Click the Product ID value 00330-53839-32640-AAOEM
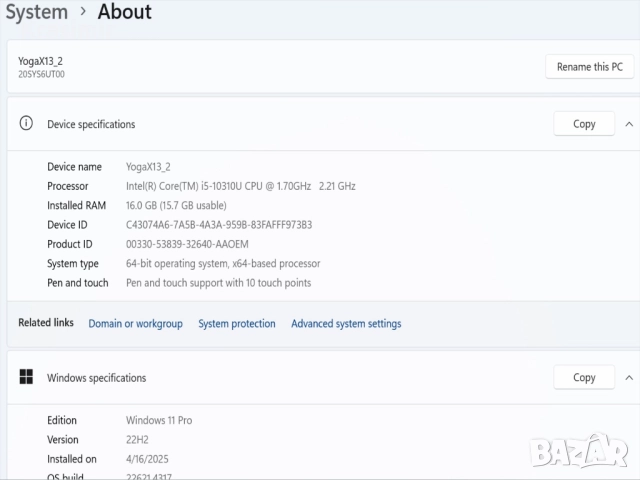Screen dimensions: 640x480 pyautogui.click(x=187, y=245)
